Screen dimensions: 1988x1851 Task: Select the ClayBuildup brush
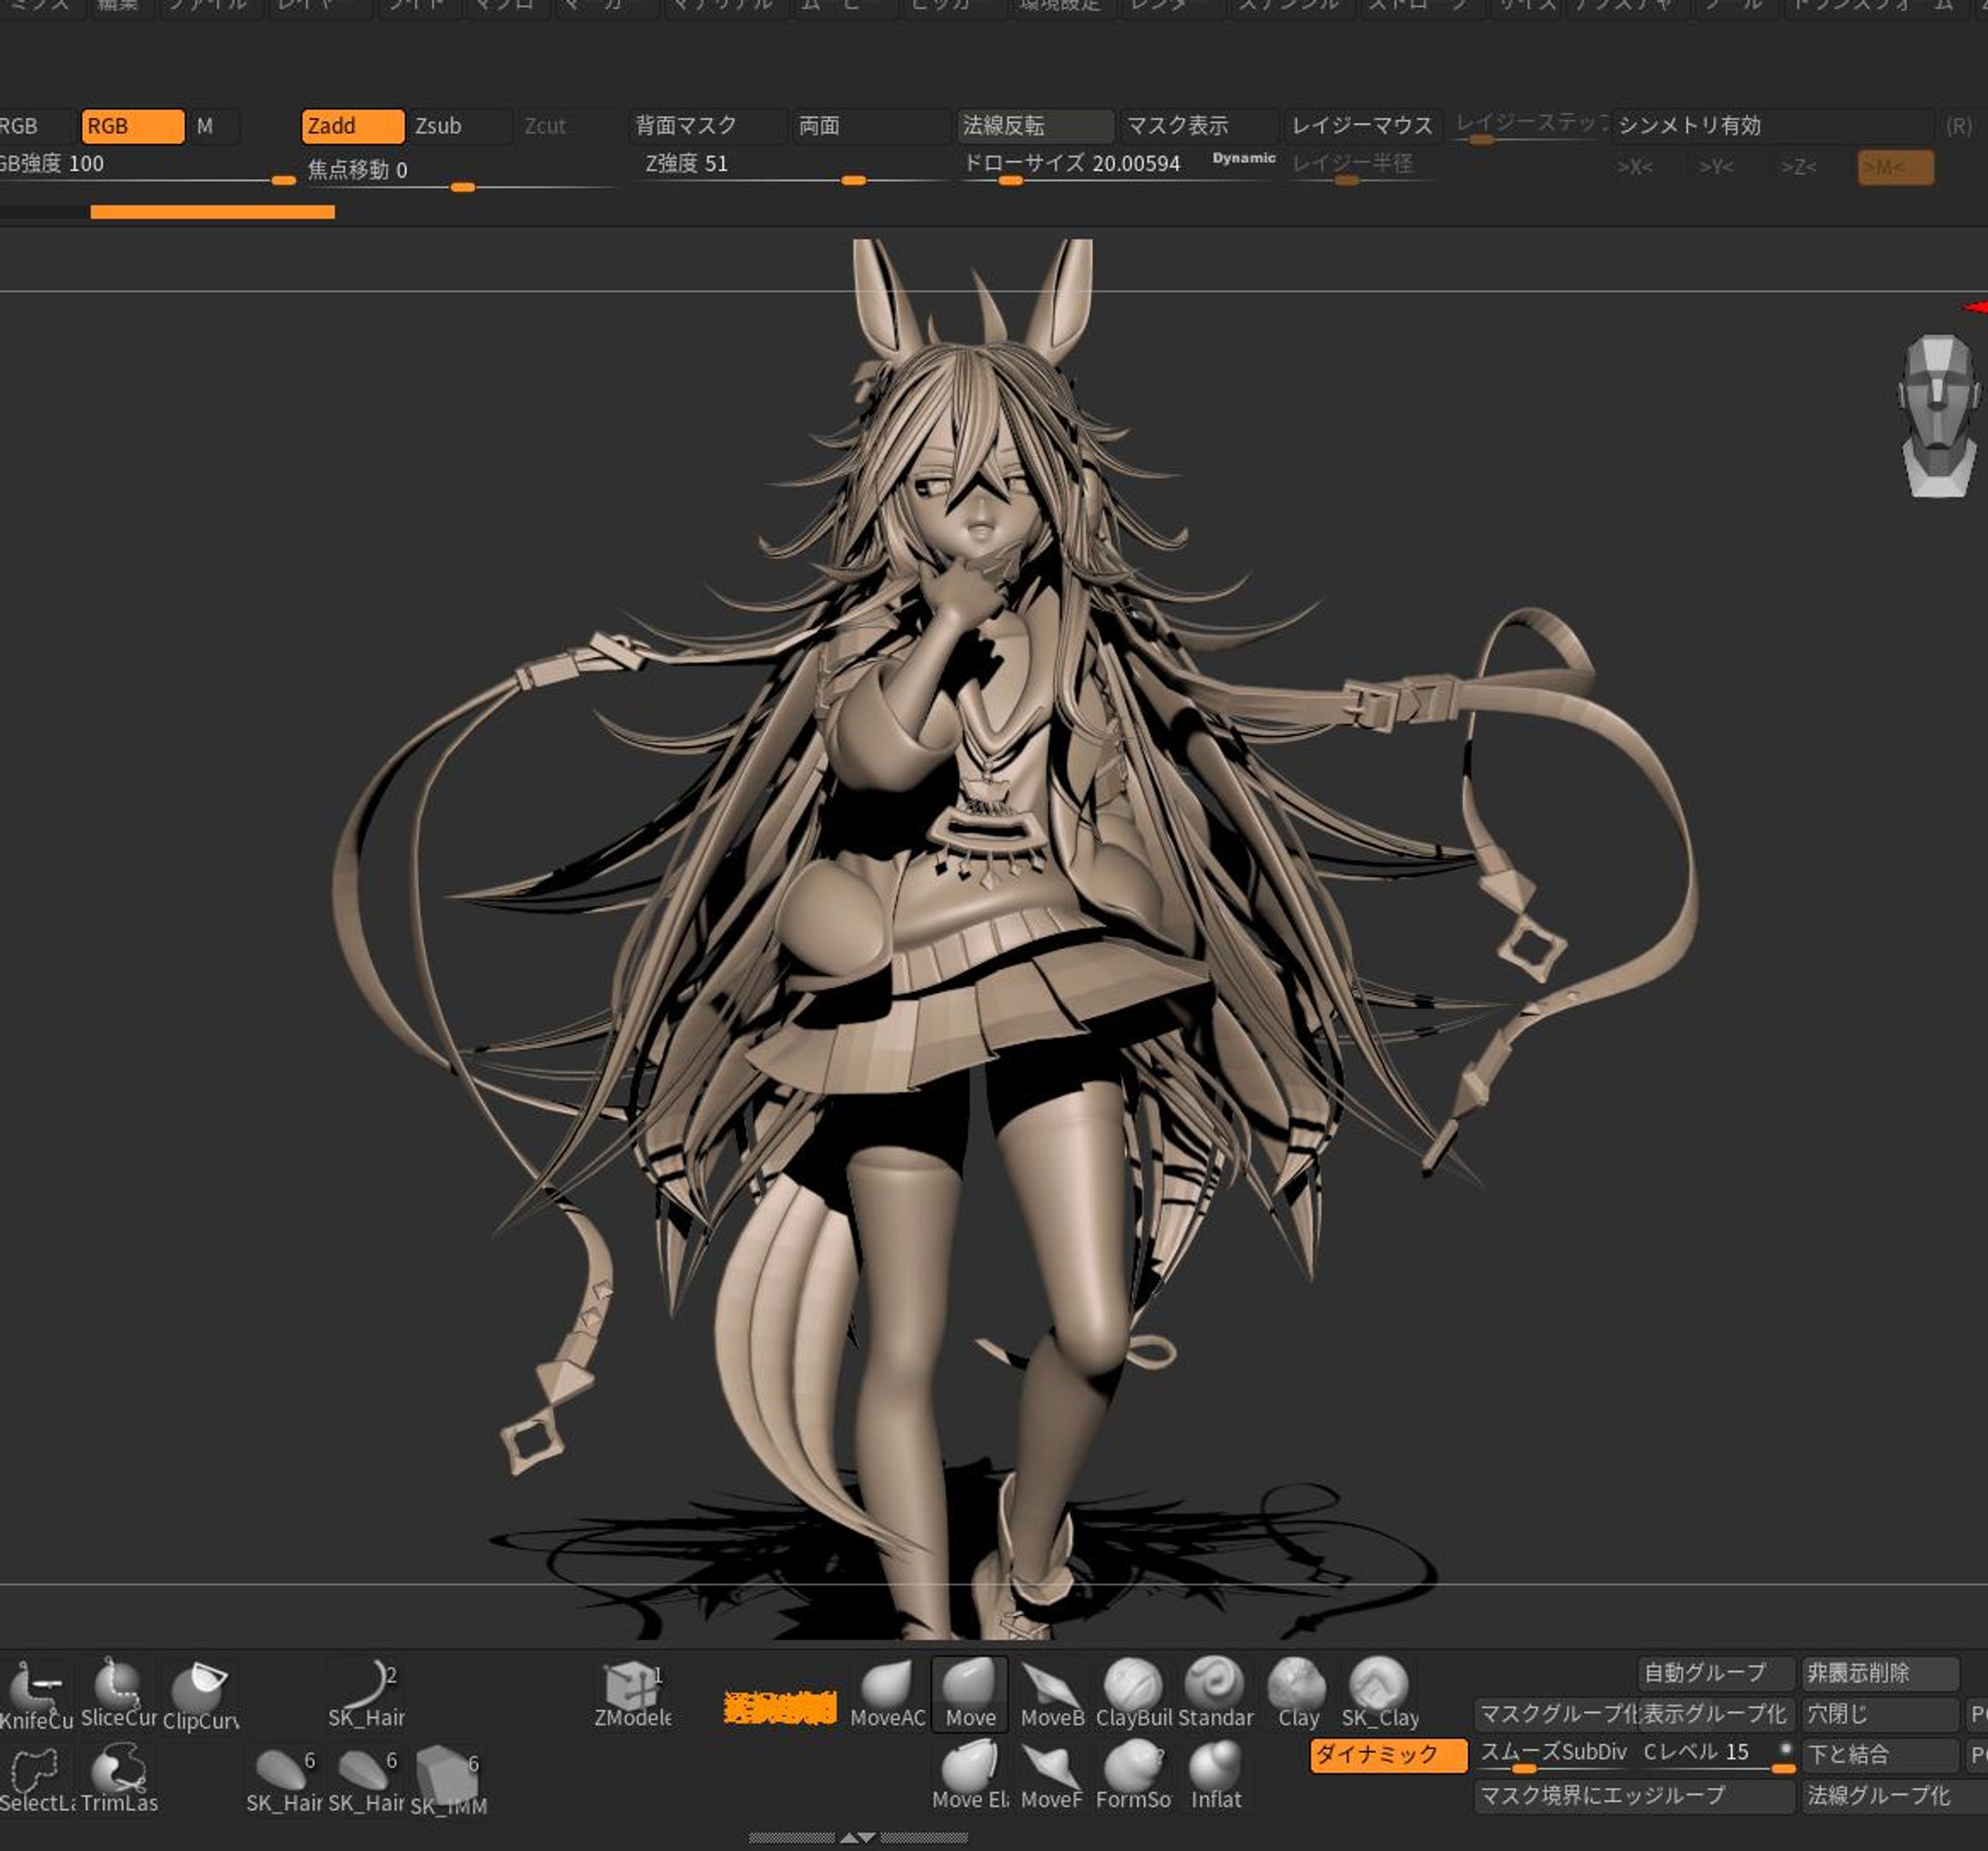(1132, 1689)
